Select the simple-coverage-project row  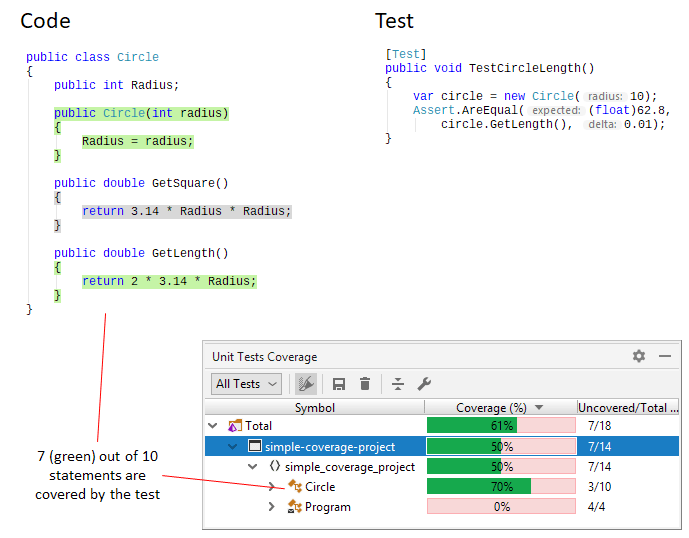tap(330, 446)
